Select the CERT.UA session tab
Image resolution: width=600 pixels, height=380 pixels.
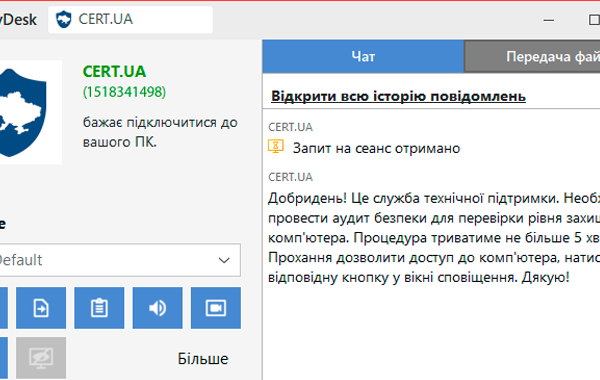tap(130, 19)
